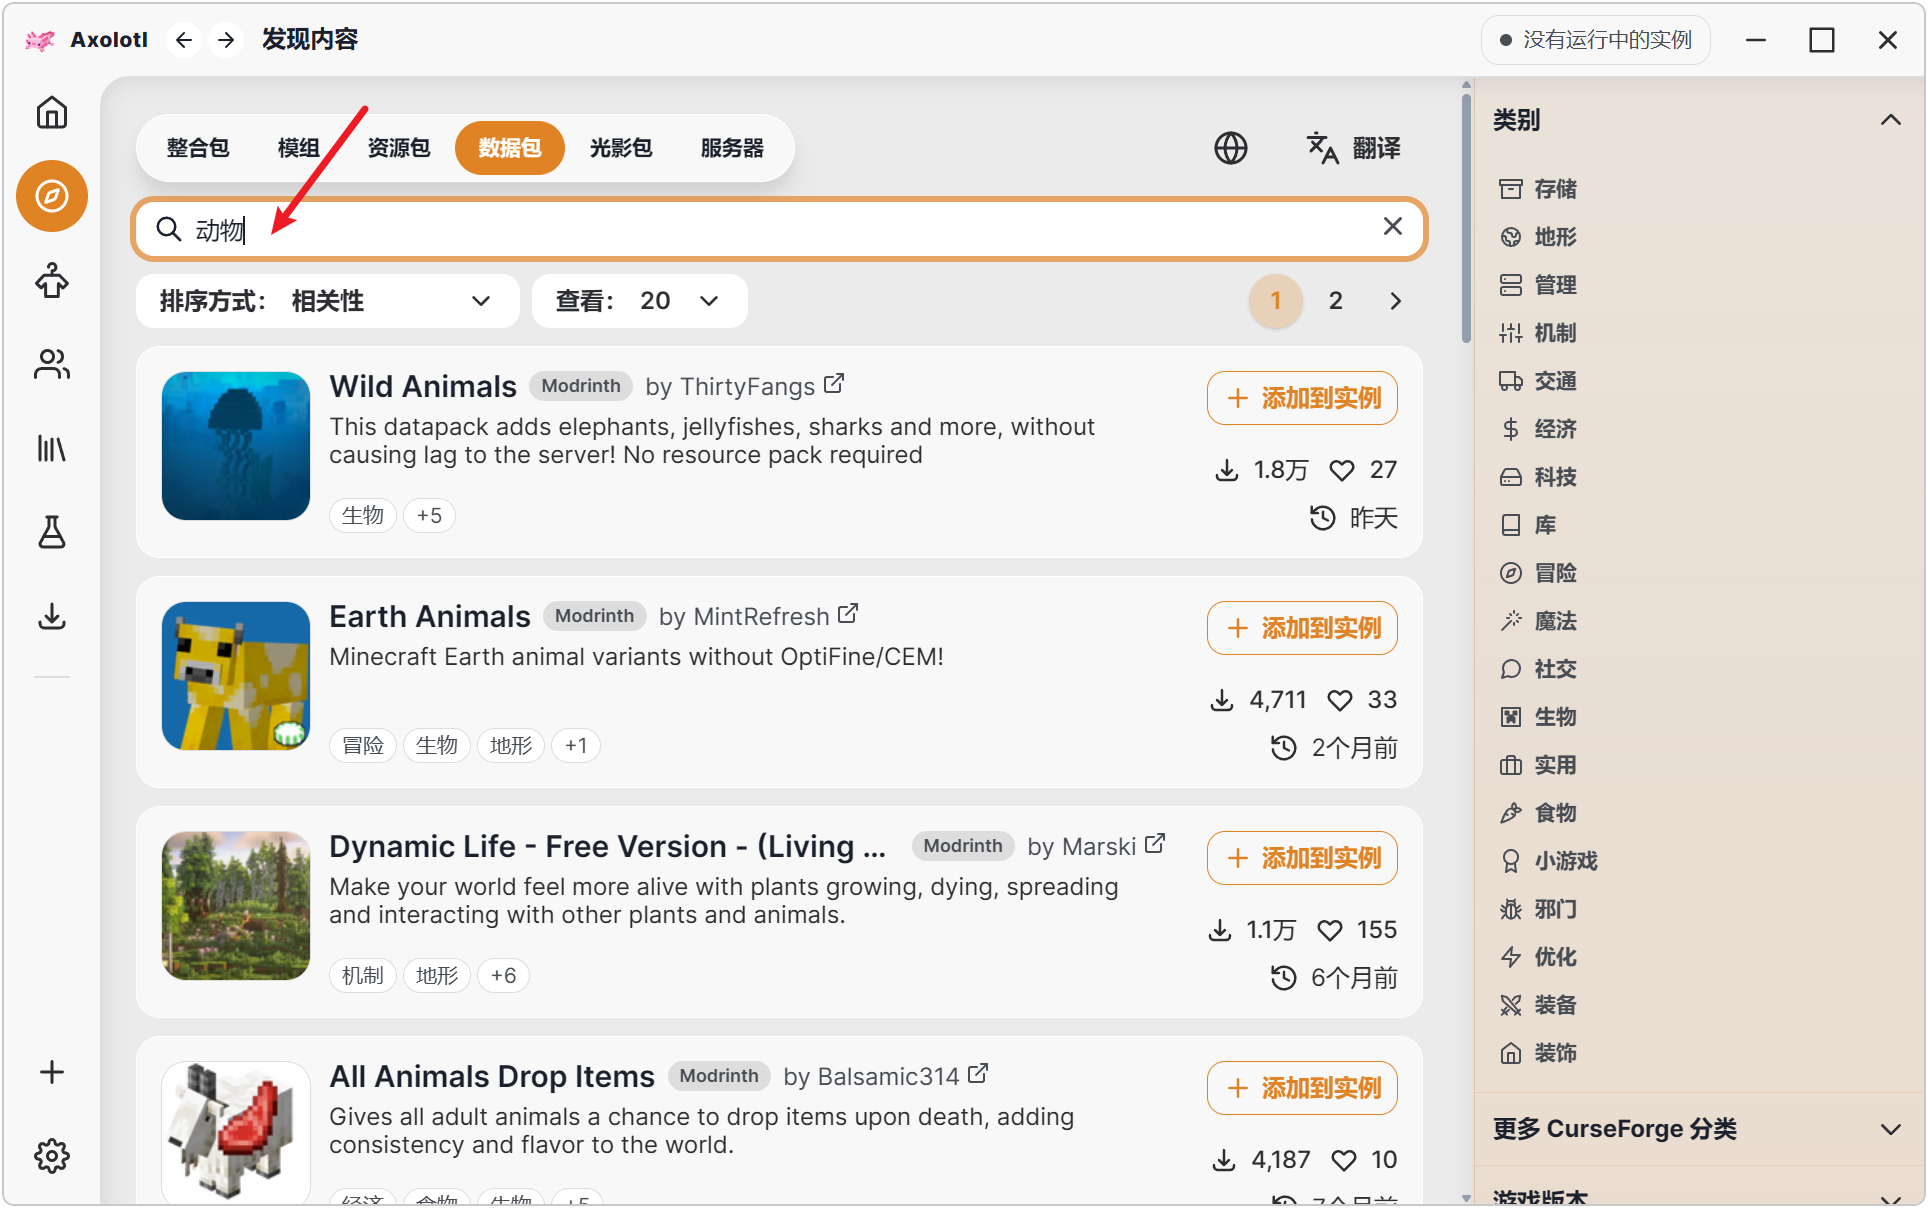Open the flask icon in sidebar
1928x1208 pixels.
click(x=52, y=532)
